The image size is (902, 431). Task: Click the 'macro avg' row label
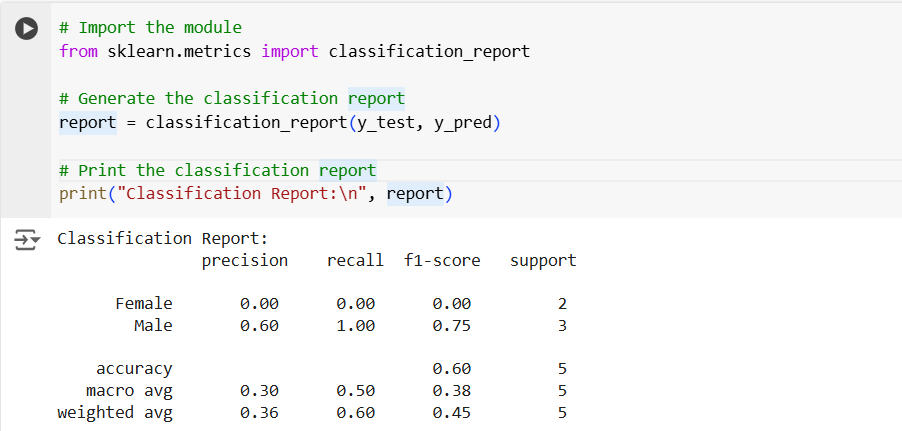click(x=129, y=390)
